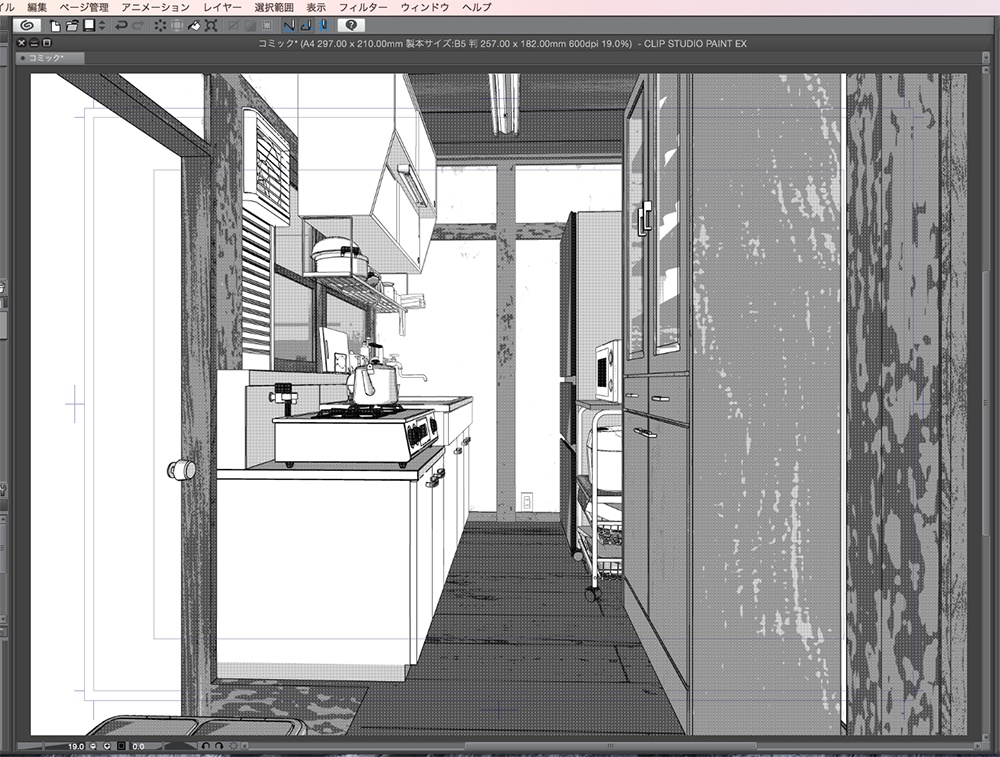Click the zoom out minus icon
Image resolution: width=1000 pixels, height=757 pixels.
pyautogui.click(x=93, y=746)
